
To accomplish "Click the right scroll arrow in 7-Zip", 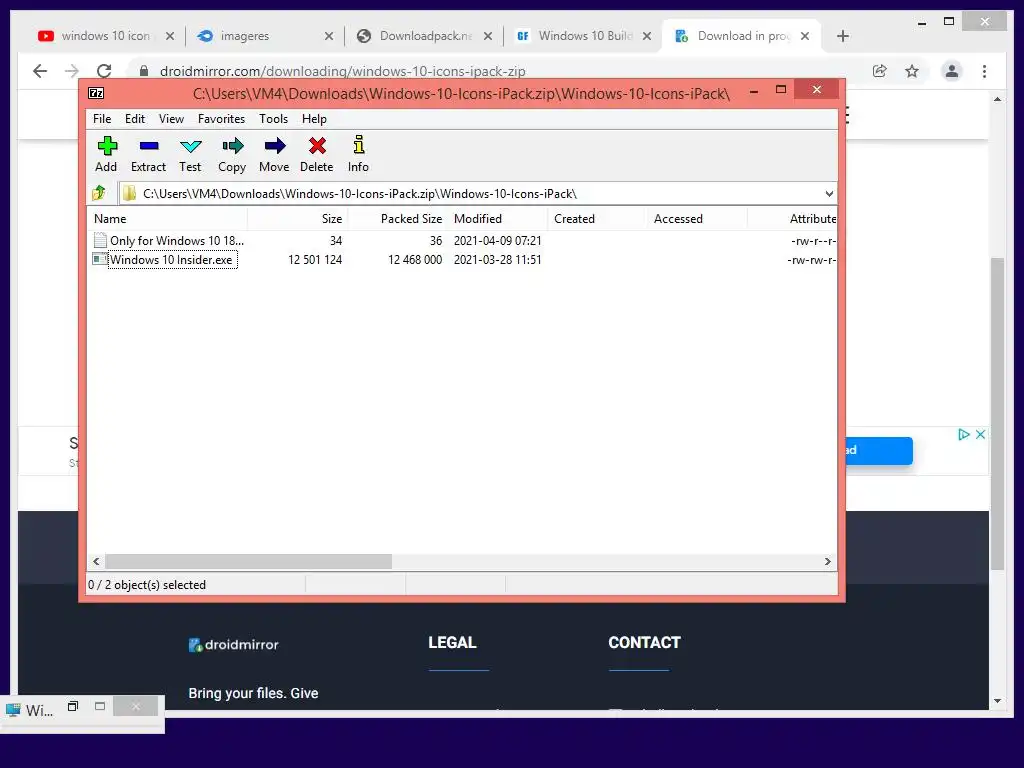I will point(827,562).
